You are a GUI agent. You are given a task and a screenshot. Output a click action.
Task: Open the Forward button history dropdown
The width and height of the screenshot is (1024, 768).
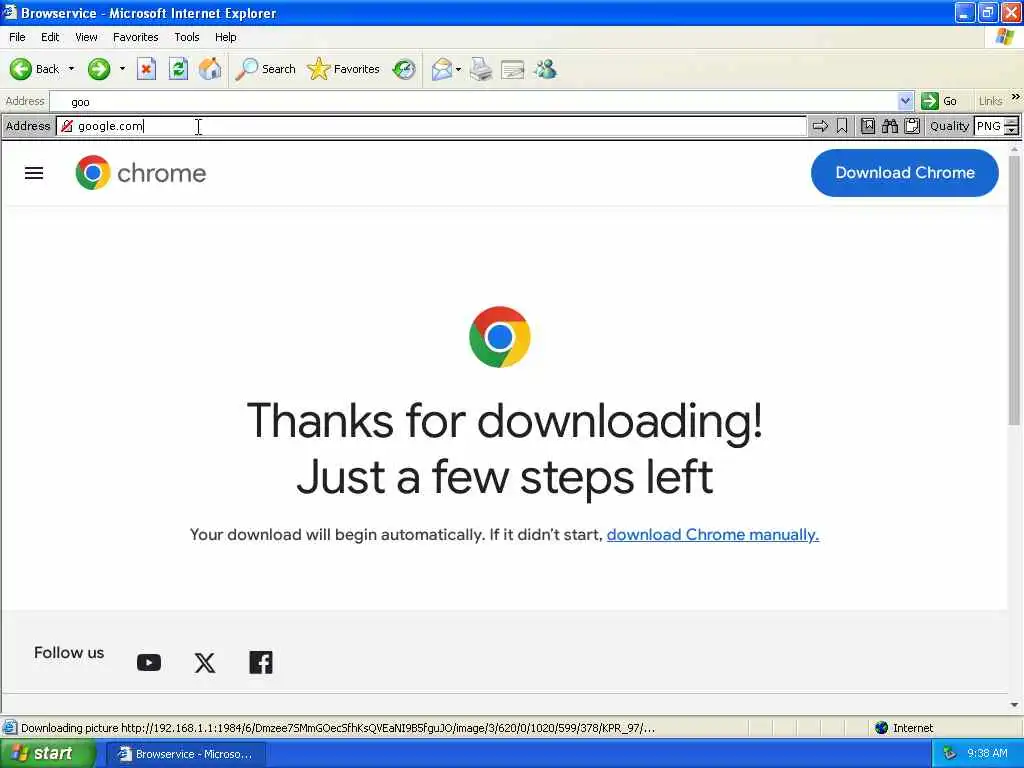point(122,69)
